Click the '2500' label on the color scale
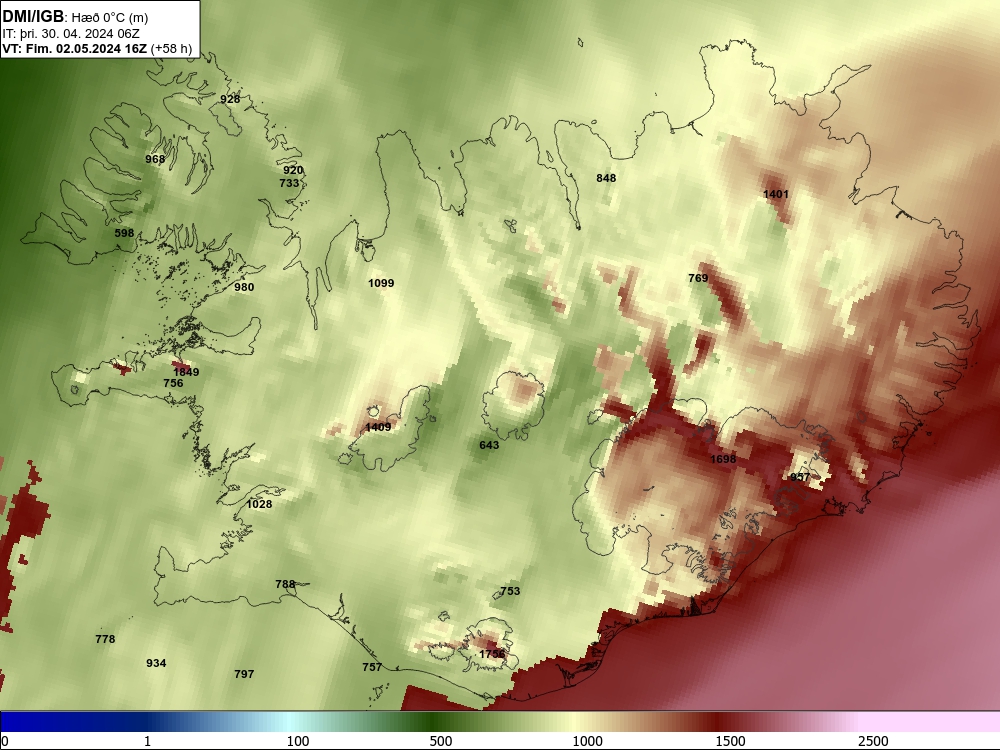This screenshot has height=750, width=1000. [873, 741]
